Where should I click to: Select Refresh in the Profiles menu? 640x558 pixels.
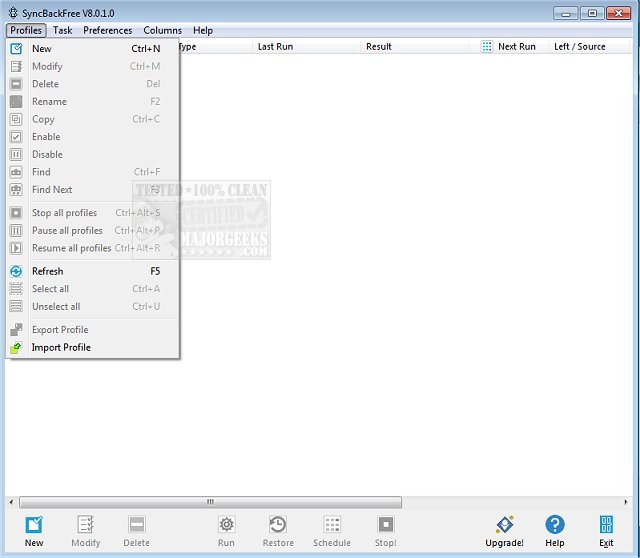click(x=47, y=271)
